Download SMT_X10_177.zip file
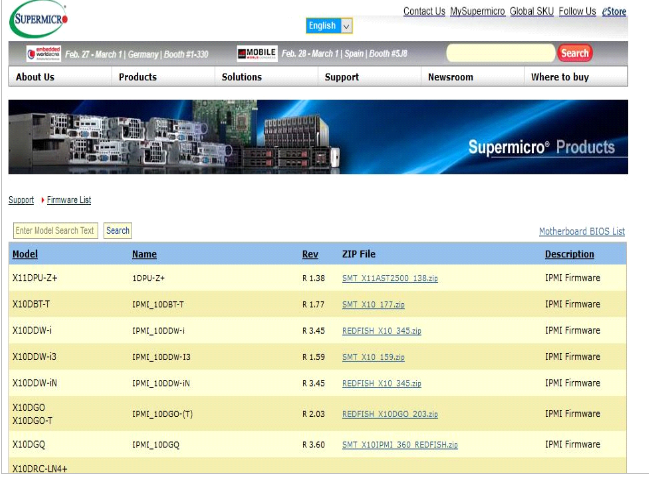This screenshot has height=477, width=649. [x=373, y=304]
